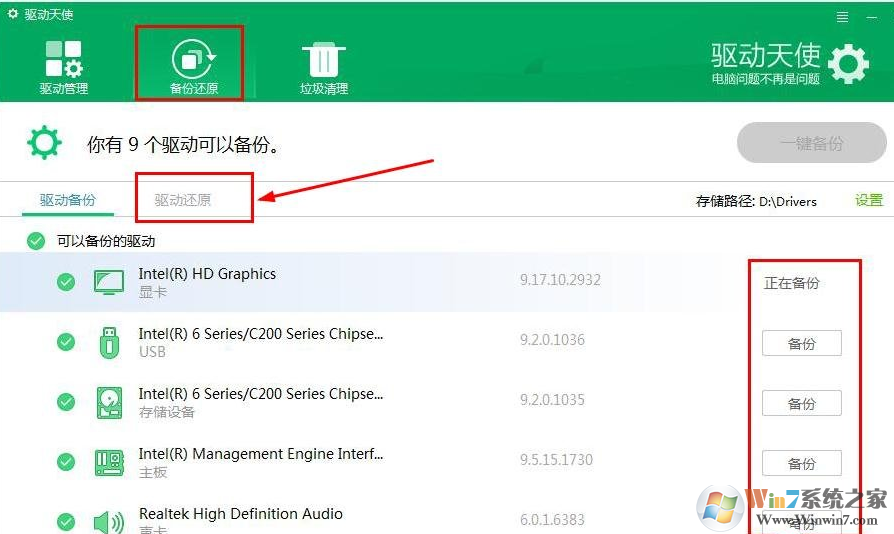894x534 pixels.
Task: Open the hamburger menu in title bar
Action: pos(842,17)
